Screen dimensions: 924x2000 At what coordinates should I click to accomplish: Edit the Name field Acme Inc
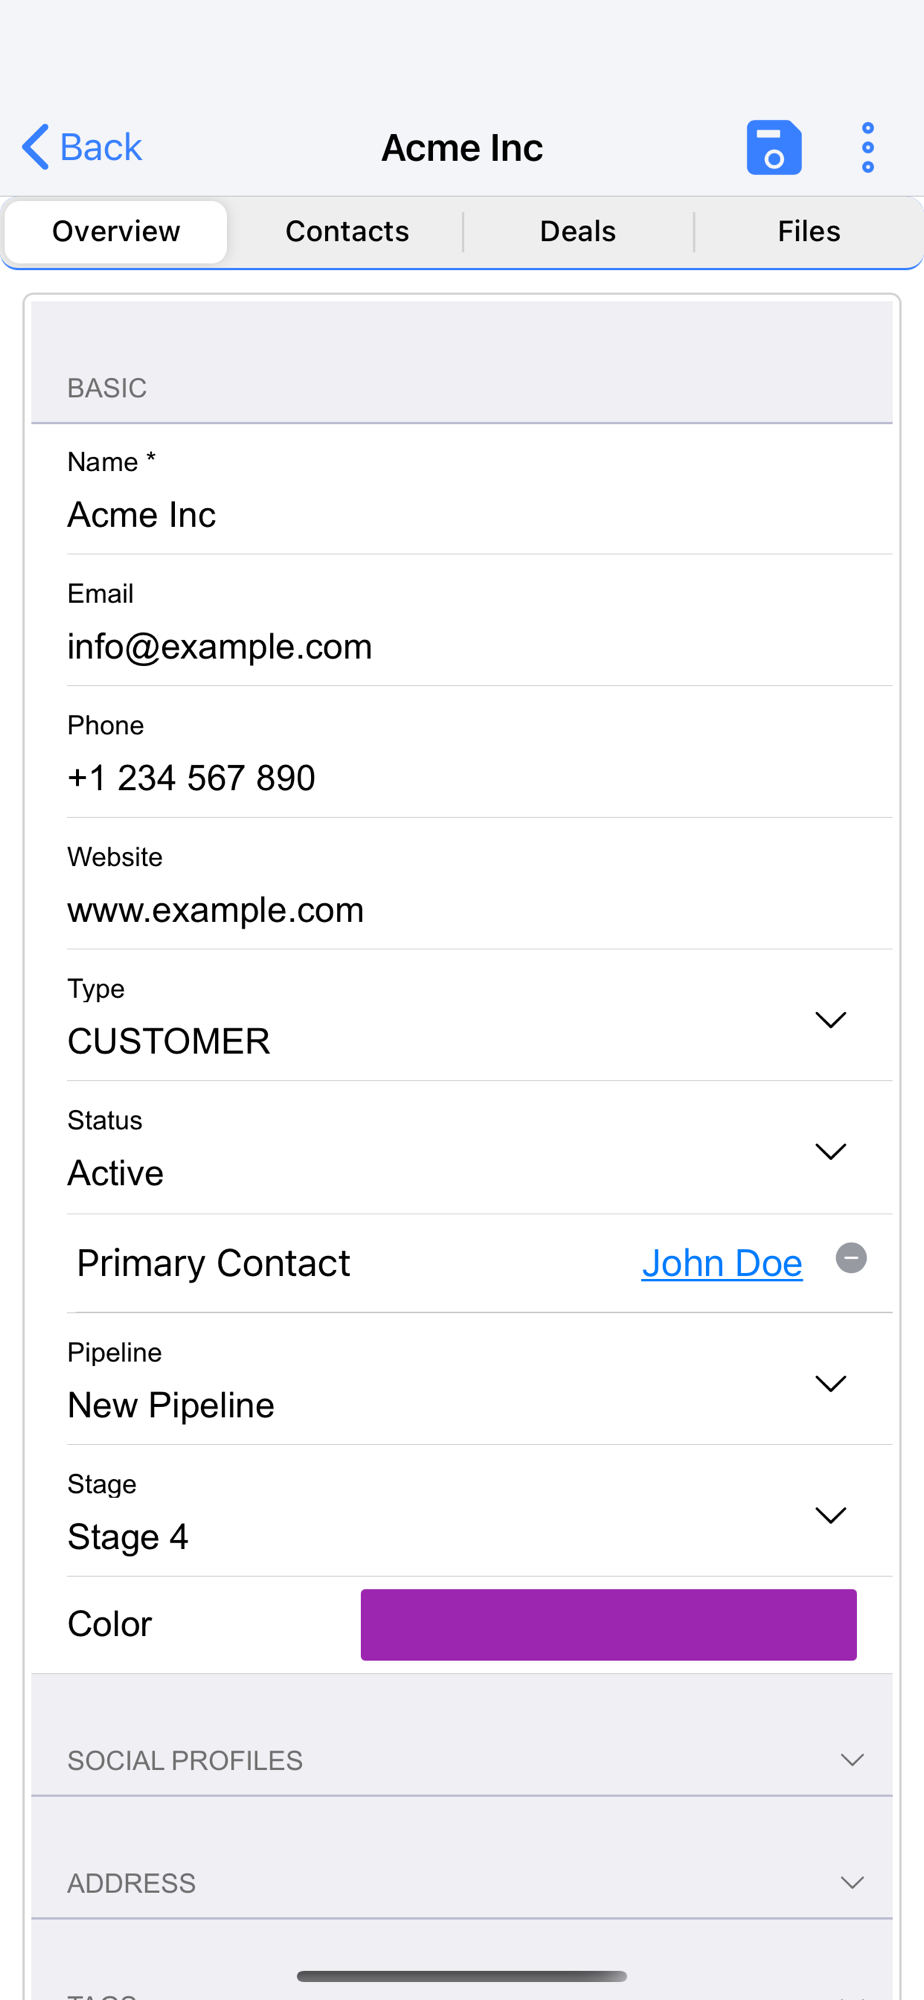pos(479,490)
